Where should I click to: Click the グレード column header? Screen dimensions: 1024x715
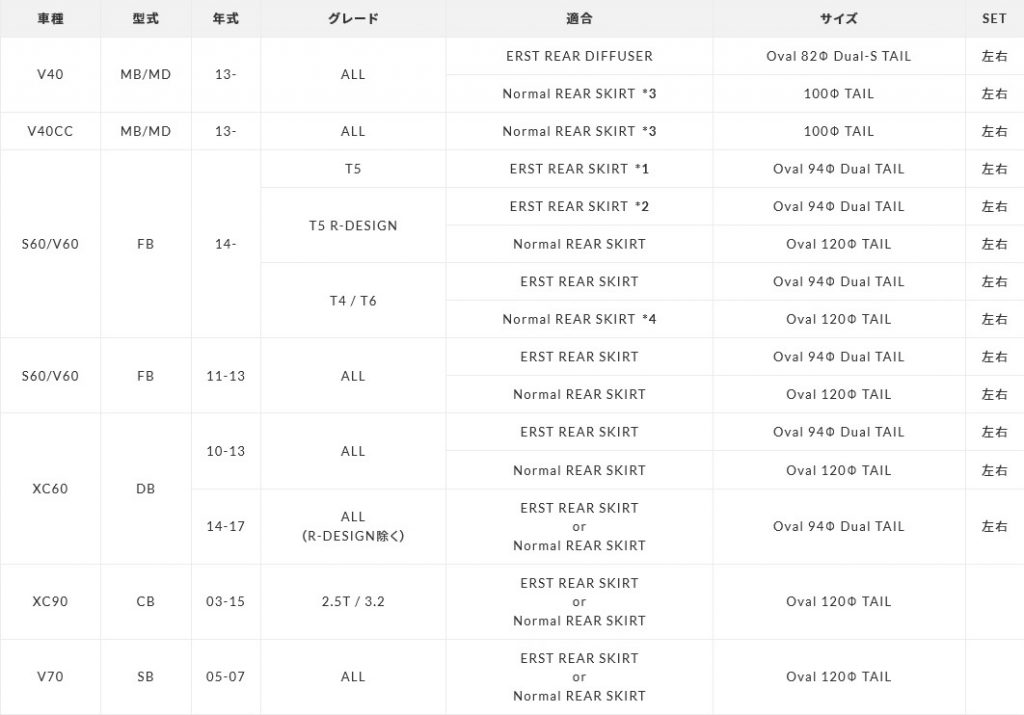pyautogui.click(x=353, y=19)
